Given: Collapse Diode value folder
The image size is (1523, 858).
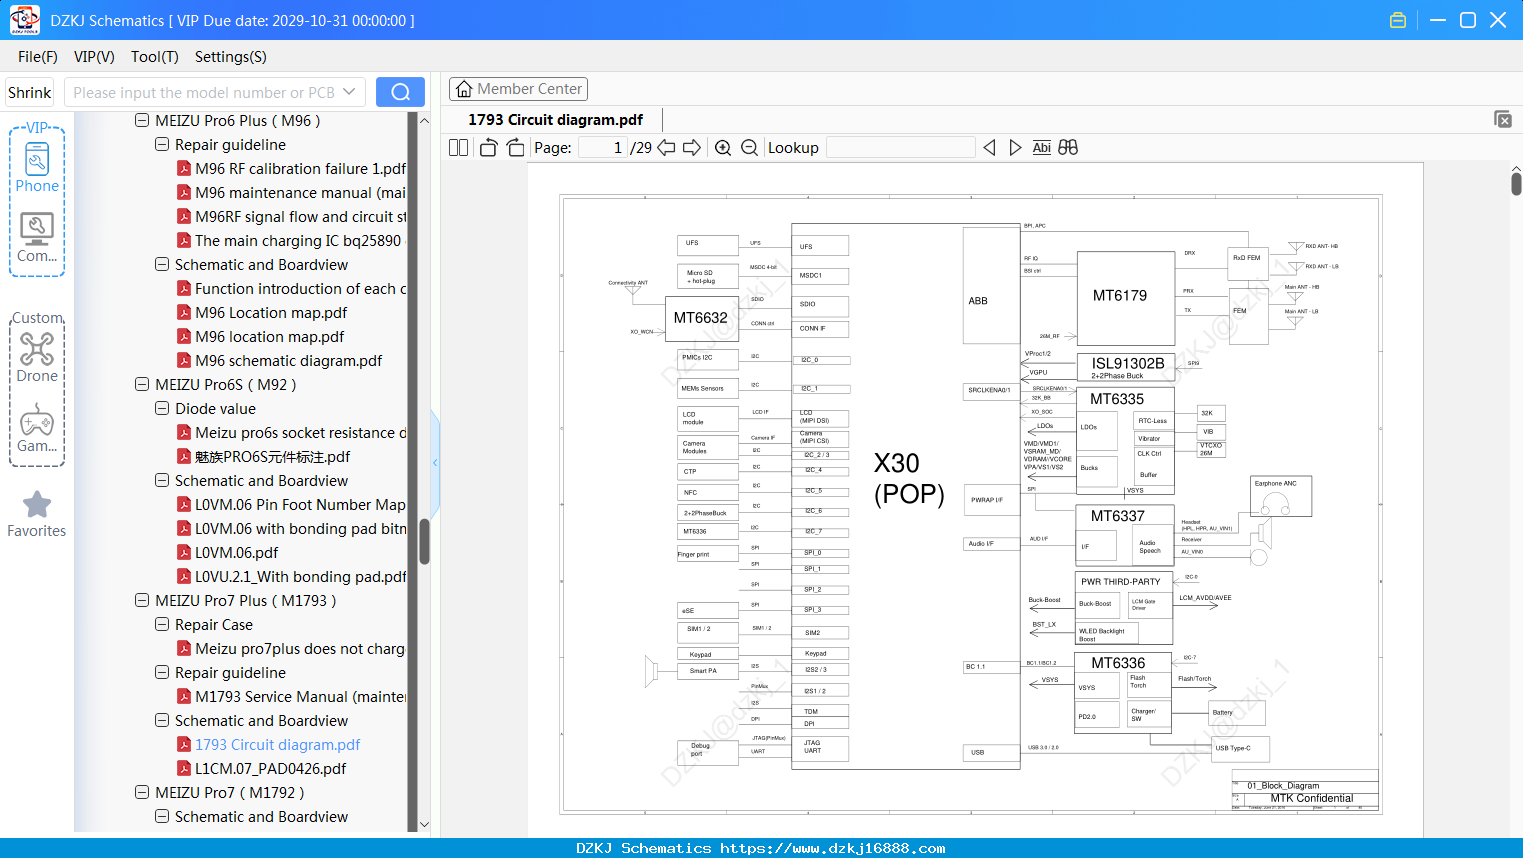Looking at the screenshot, I should pyautogui.click(x=162, y=408).
